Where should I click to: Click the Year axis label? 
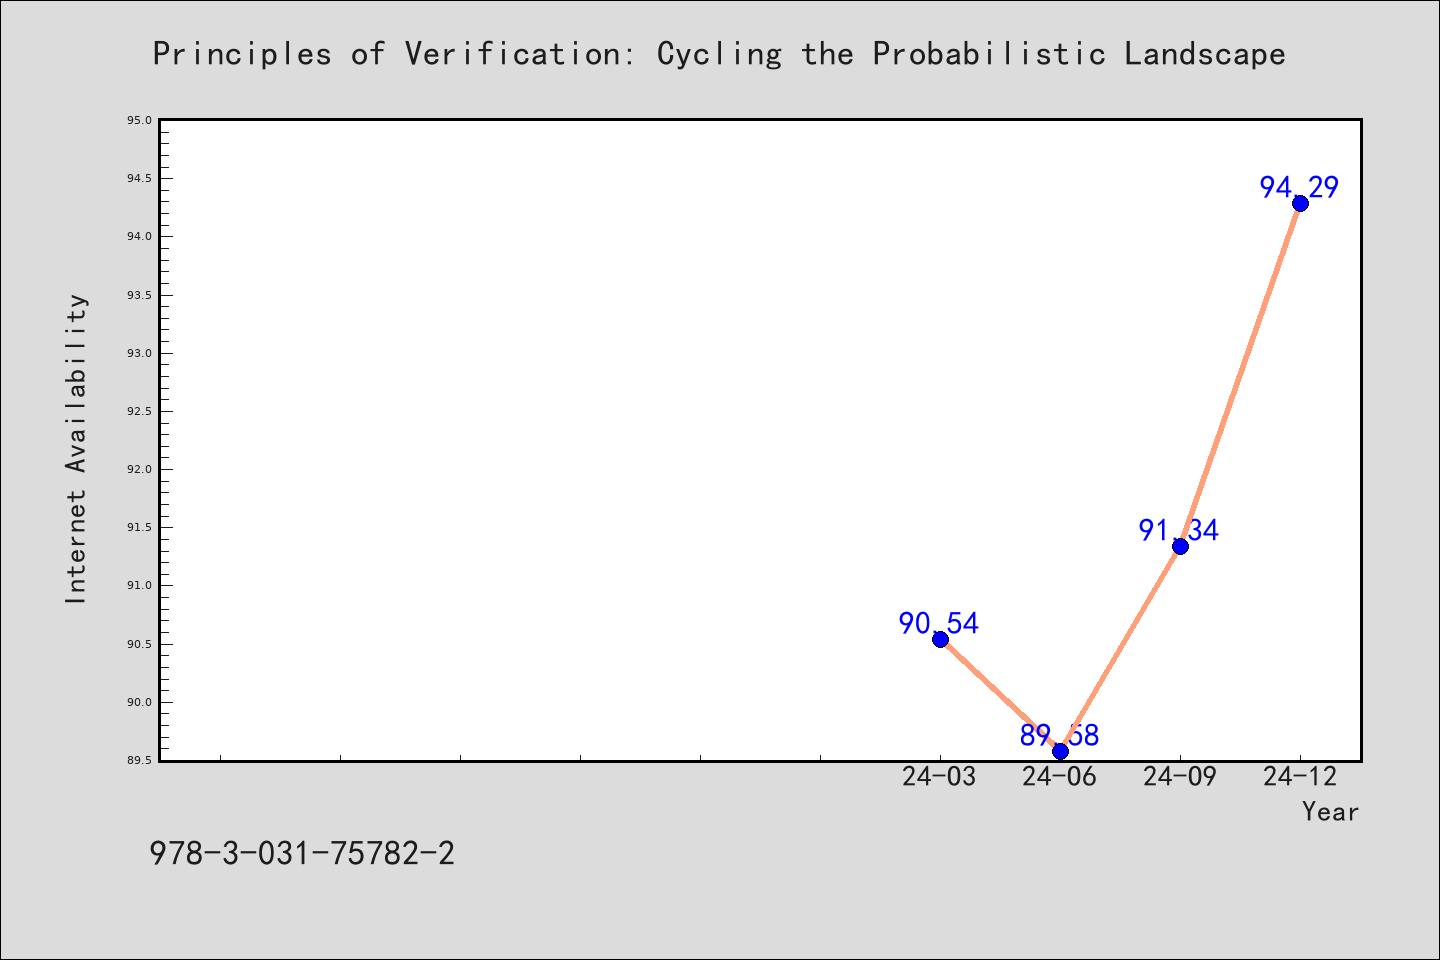(1330, 811)
